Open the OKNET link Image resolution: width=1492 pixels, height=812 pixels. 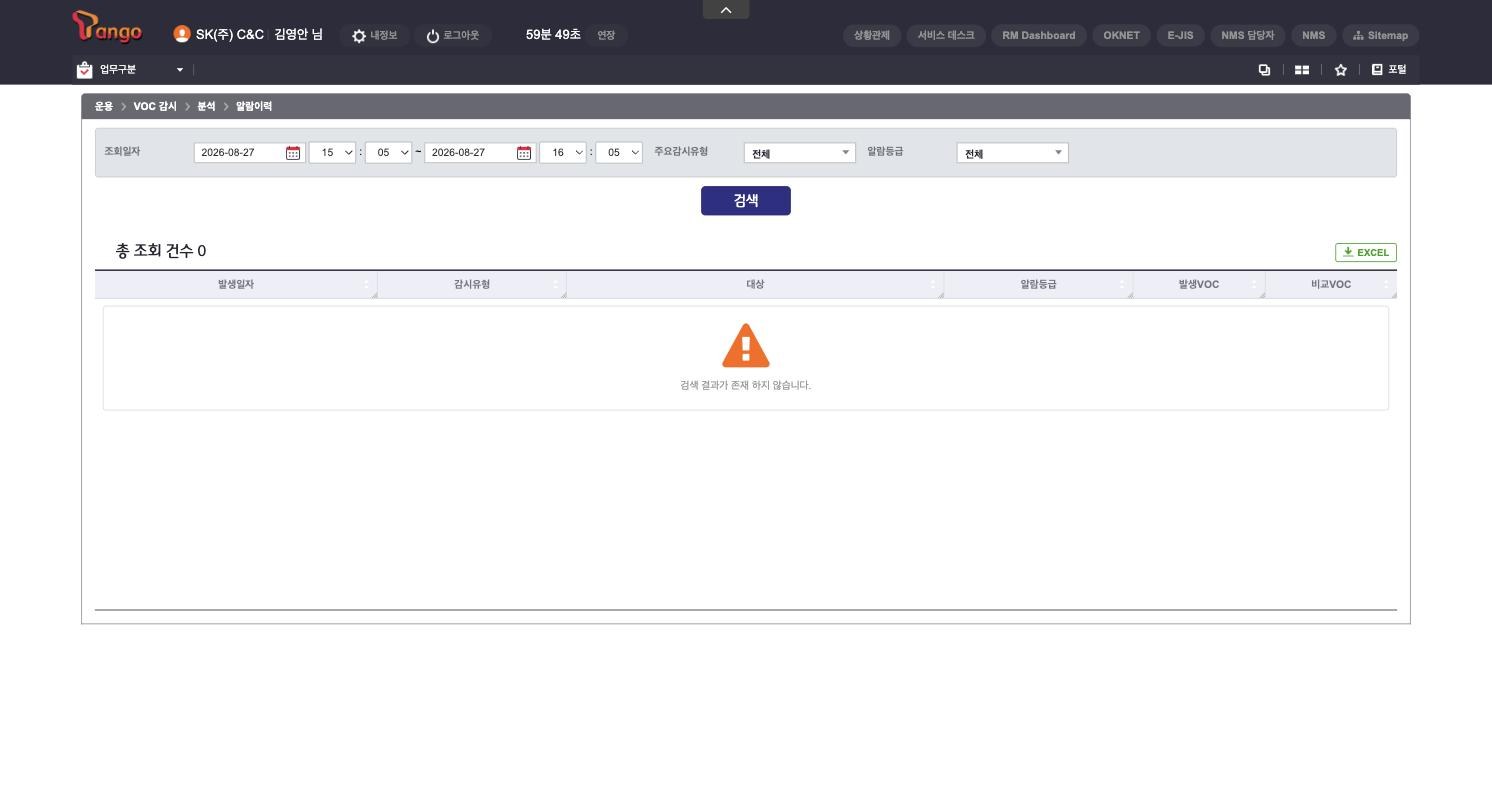point(1122,36)
